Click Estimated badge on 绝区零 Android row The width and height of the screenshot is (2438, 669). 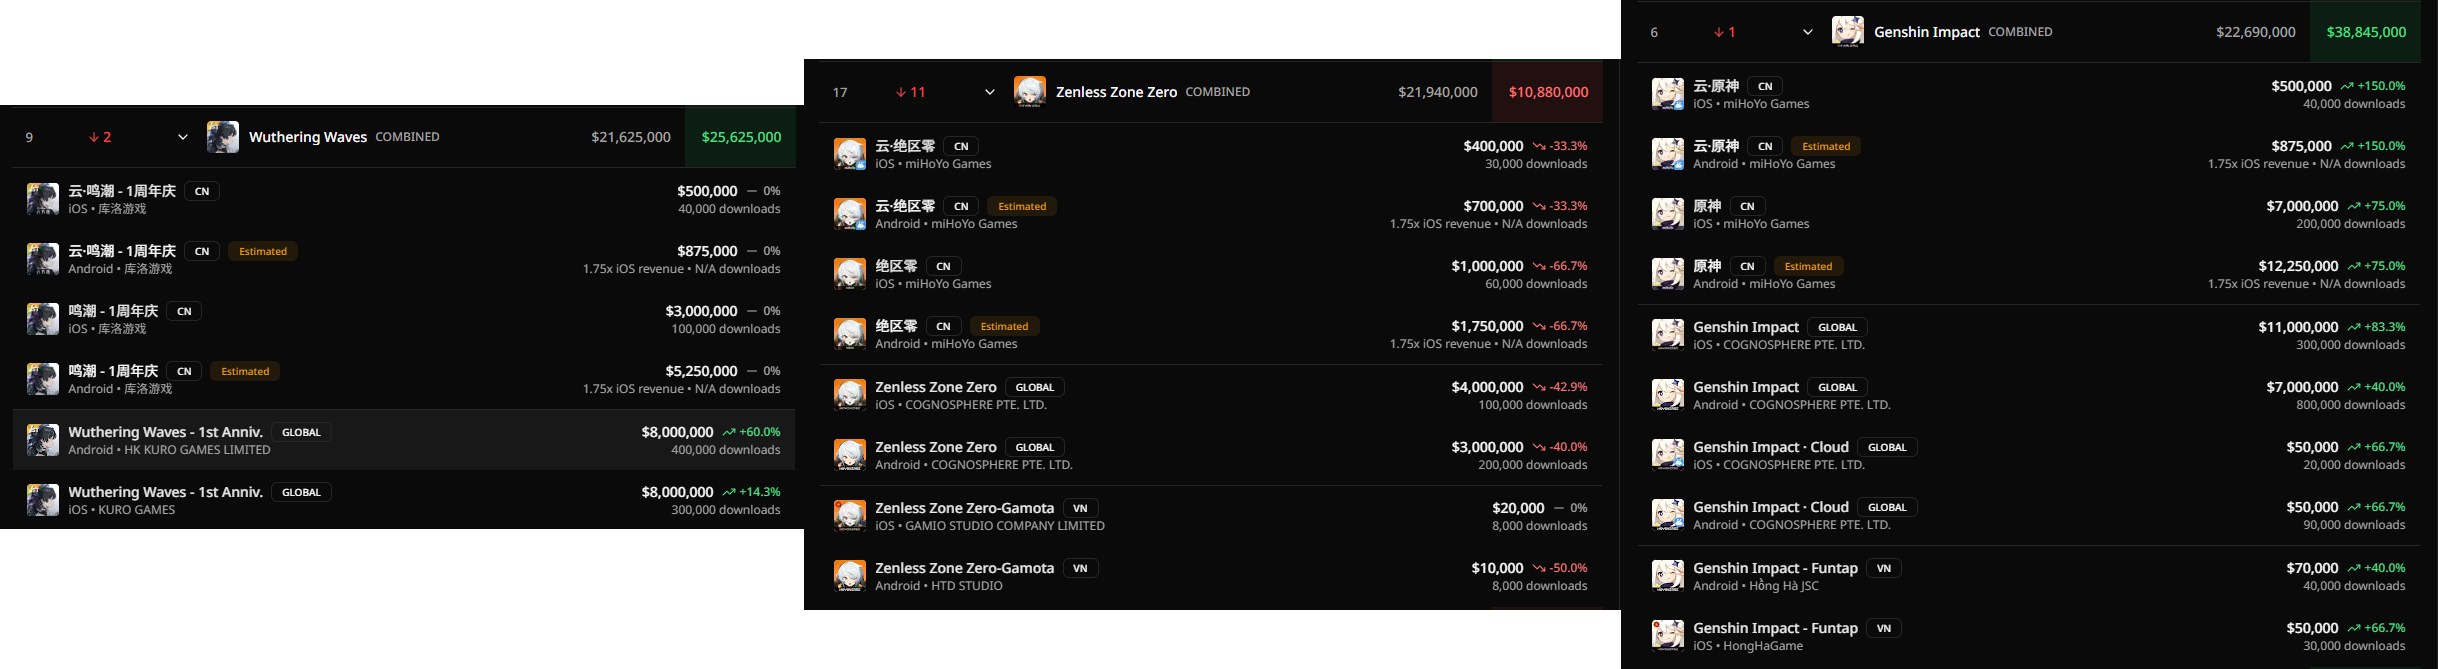tap(1004, 326)
